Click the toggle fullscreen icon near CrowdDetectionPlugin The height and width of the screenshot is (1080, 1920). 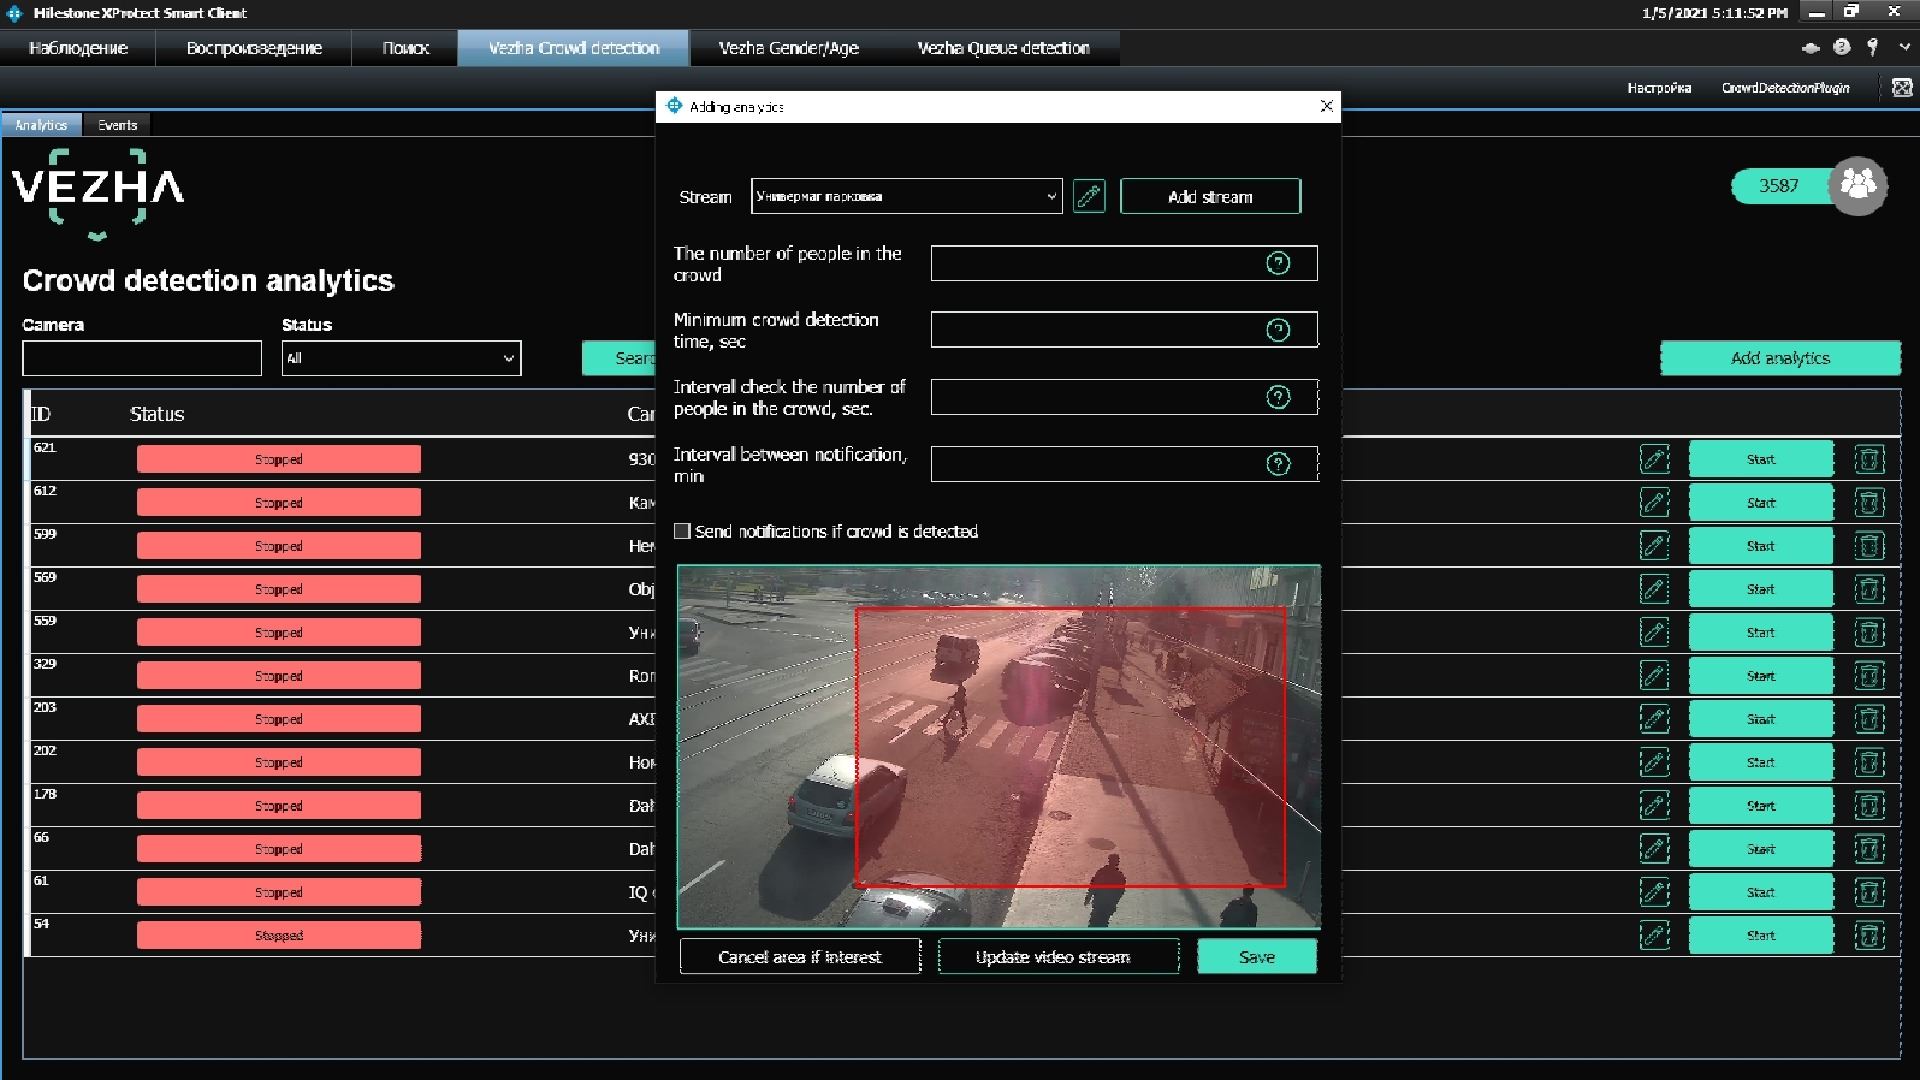1901,88
